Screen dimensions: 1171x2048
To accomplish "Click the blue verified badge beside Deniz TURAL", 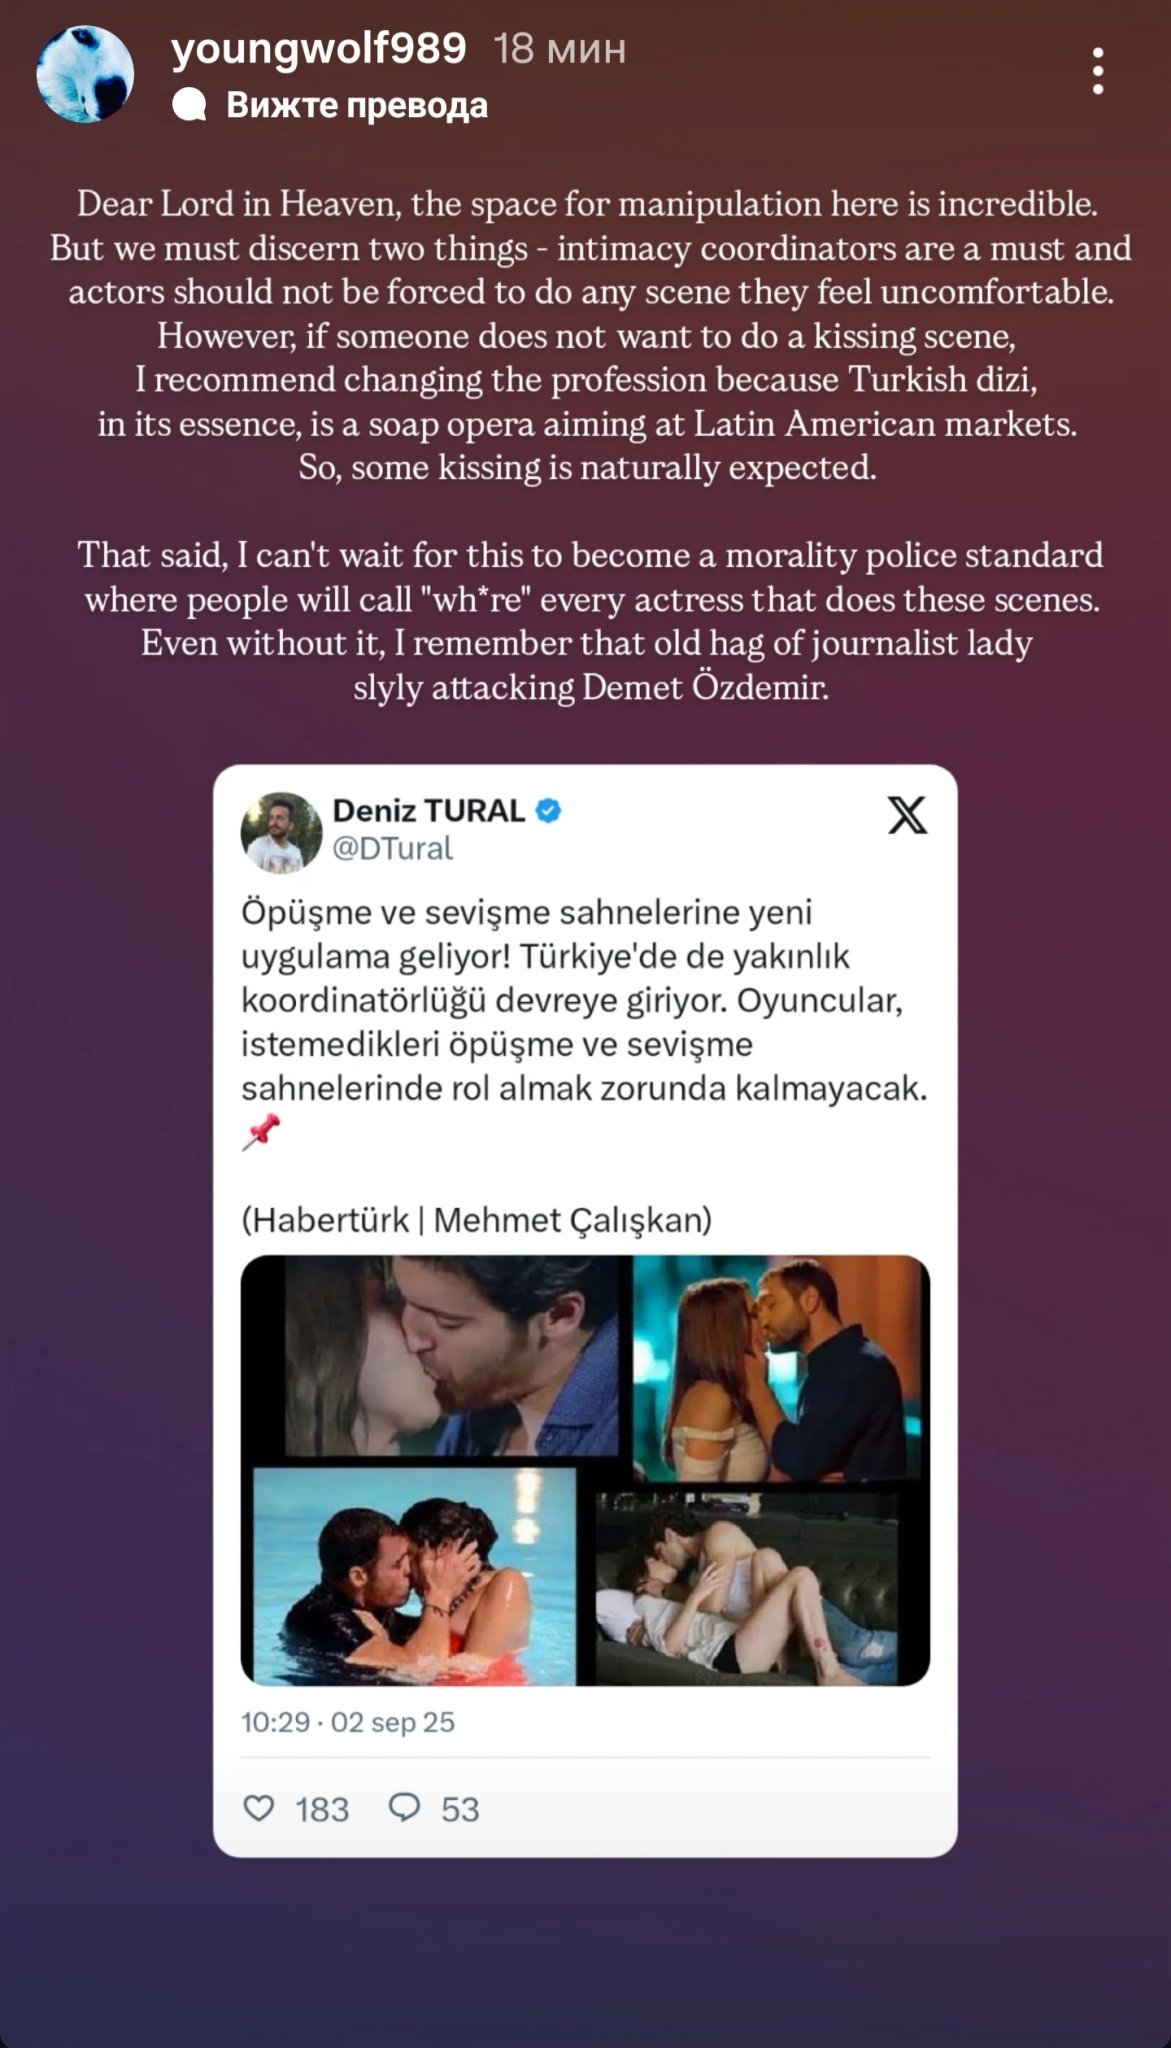I will pos(549,810).
